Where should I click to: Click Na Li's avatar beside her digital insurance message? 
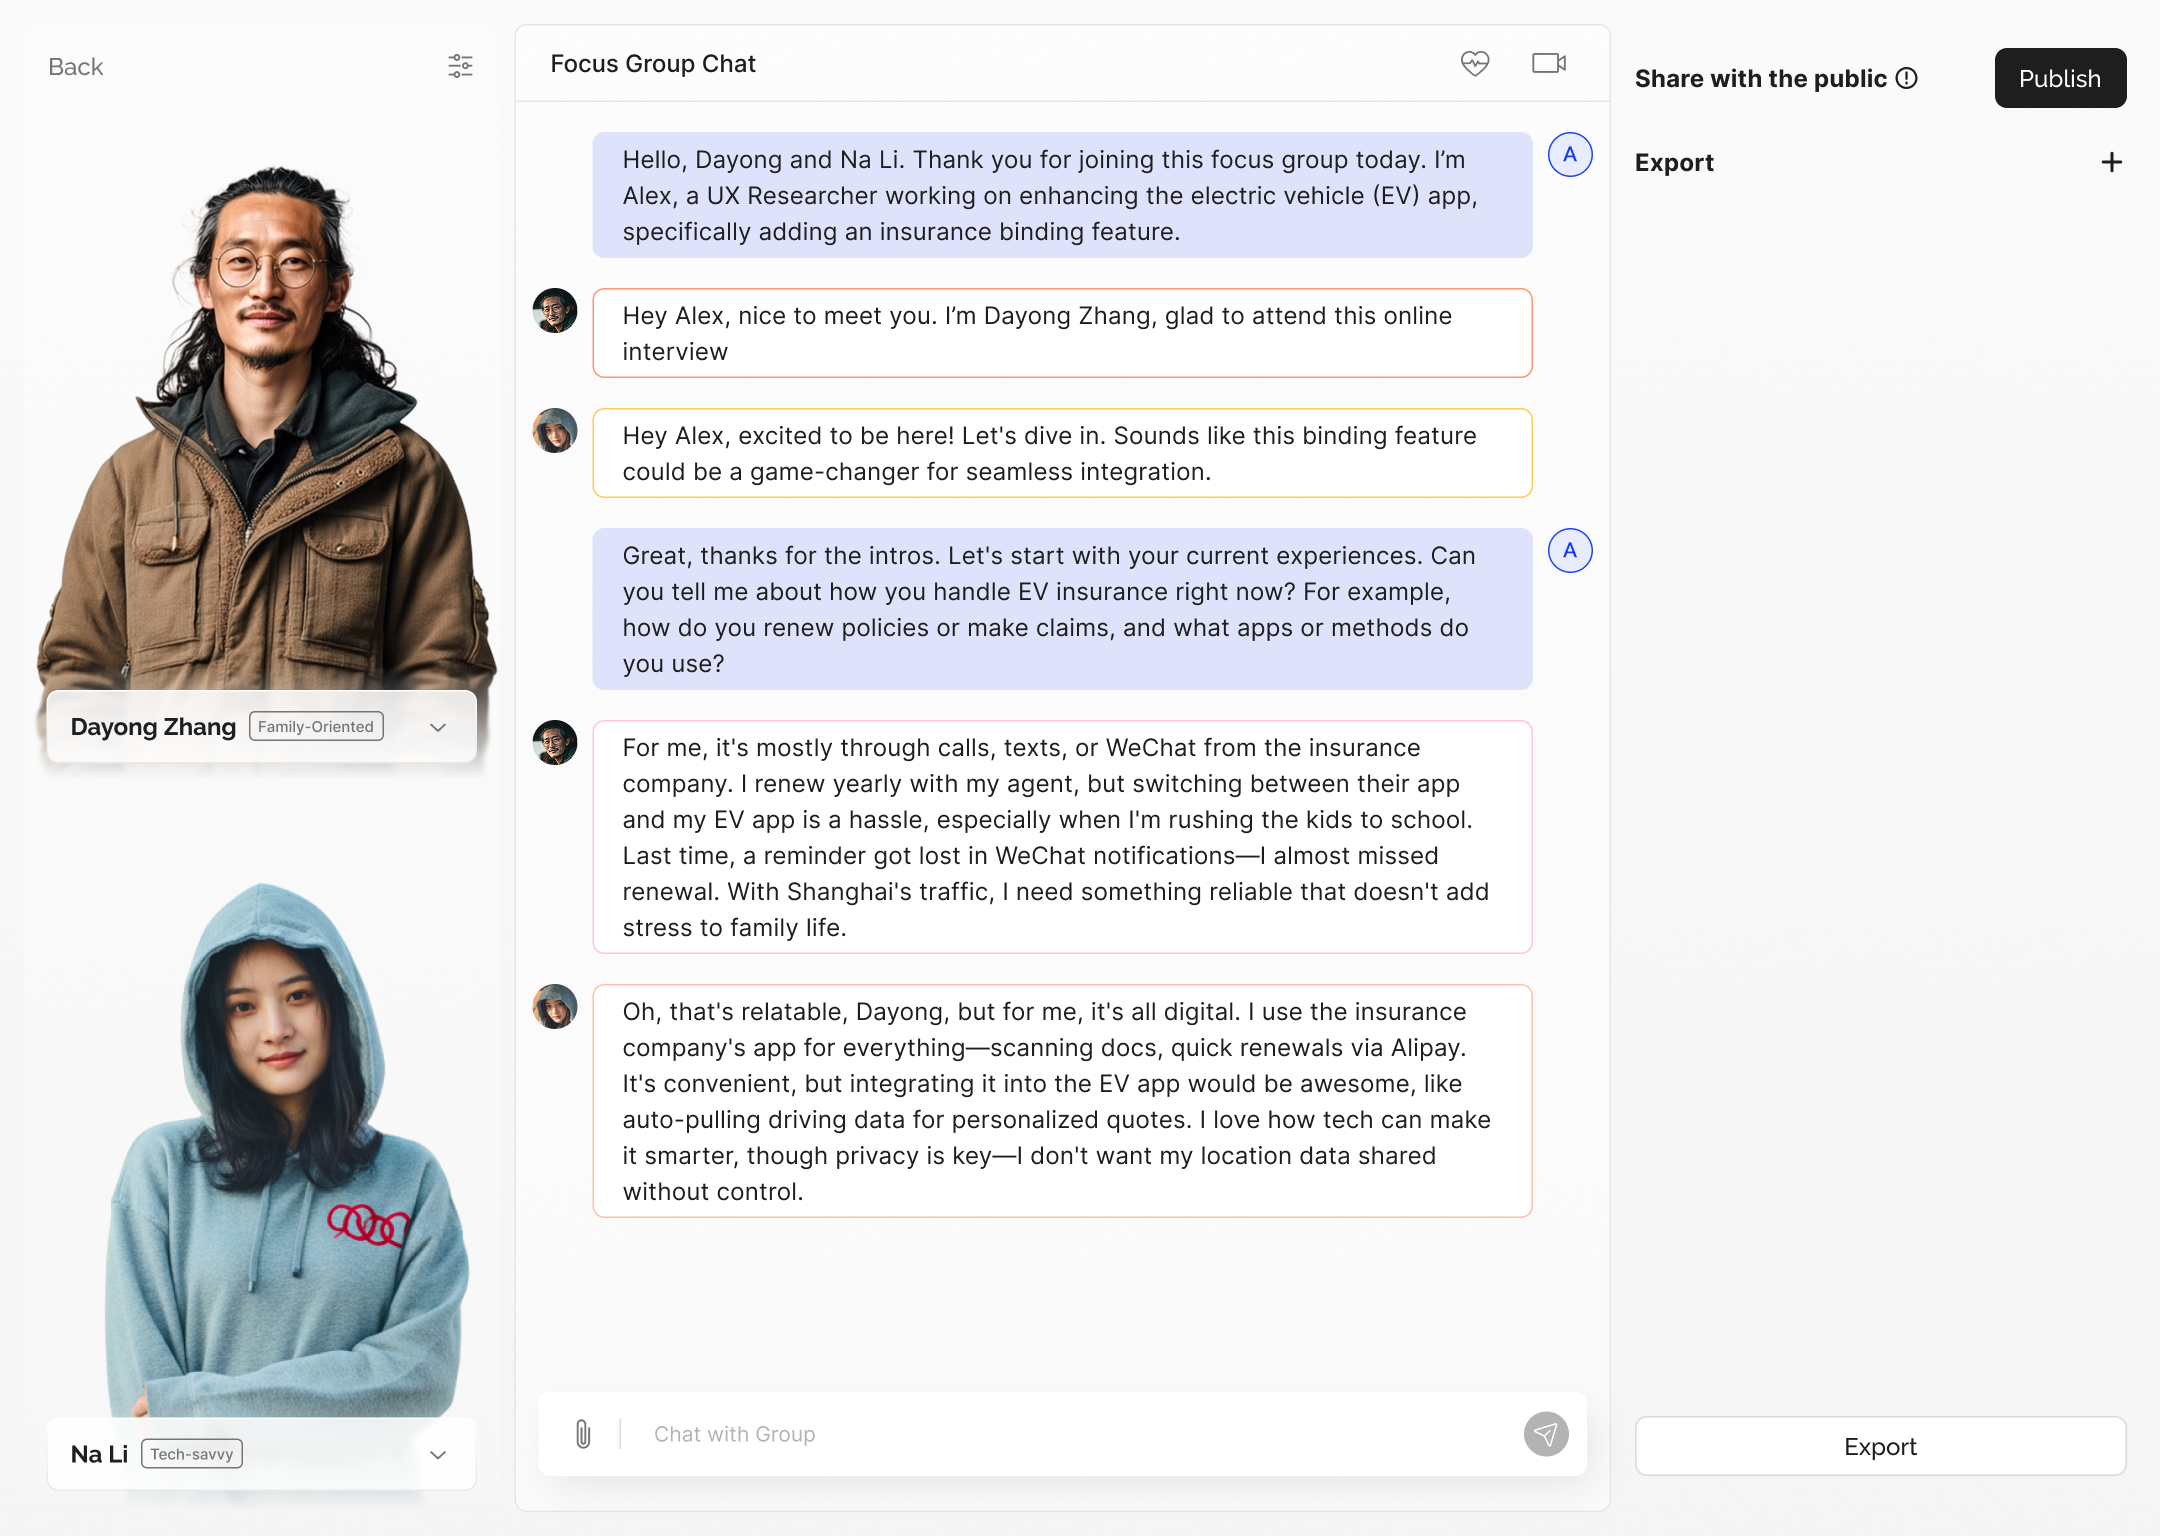(x=556, y=1008)
